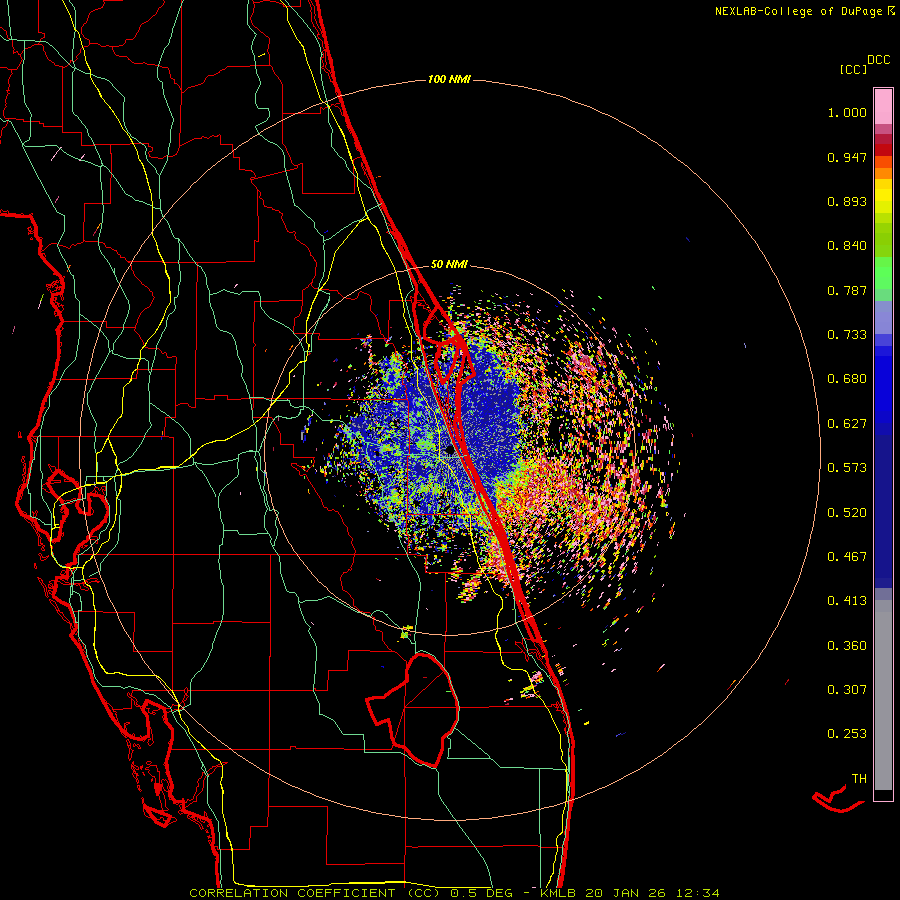The height and width of the screenshot is (900, 900).
Task: Click the 20 JAN 26 date text
Action: tap(626, 893)
